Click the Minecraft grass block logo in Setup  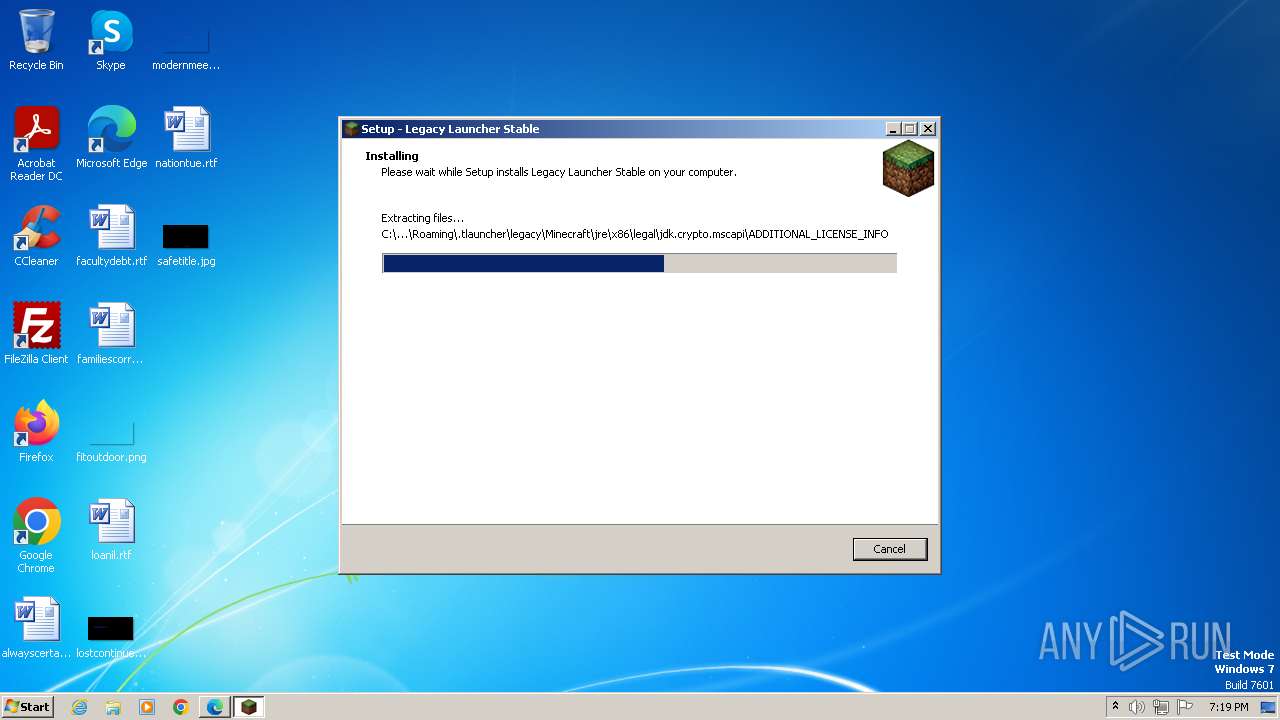tap(908, 168)
